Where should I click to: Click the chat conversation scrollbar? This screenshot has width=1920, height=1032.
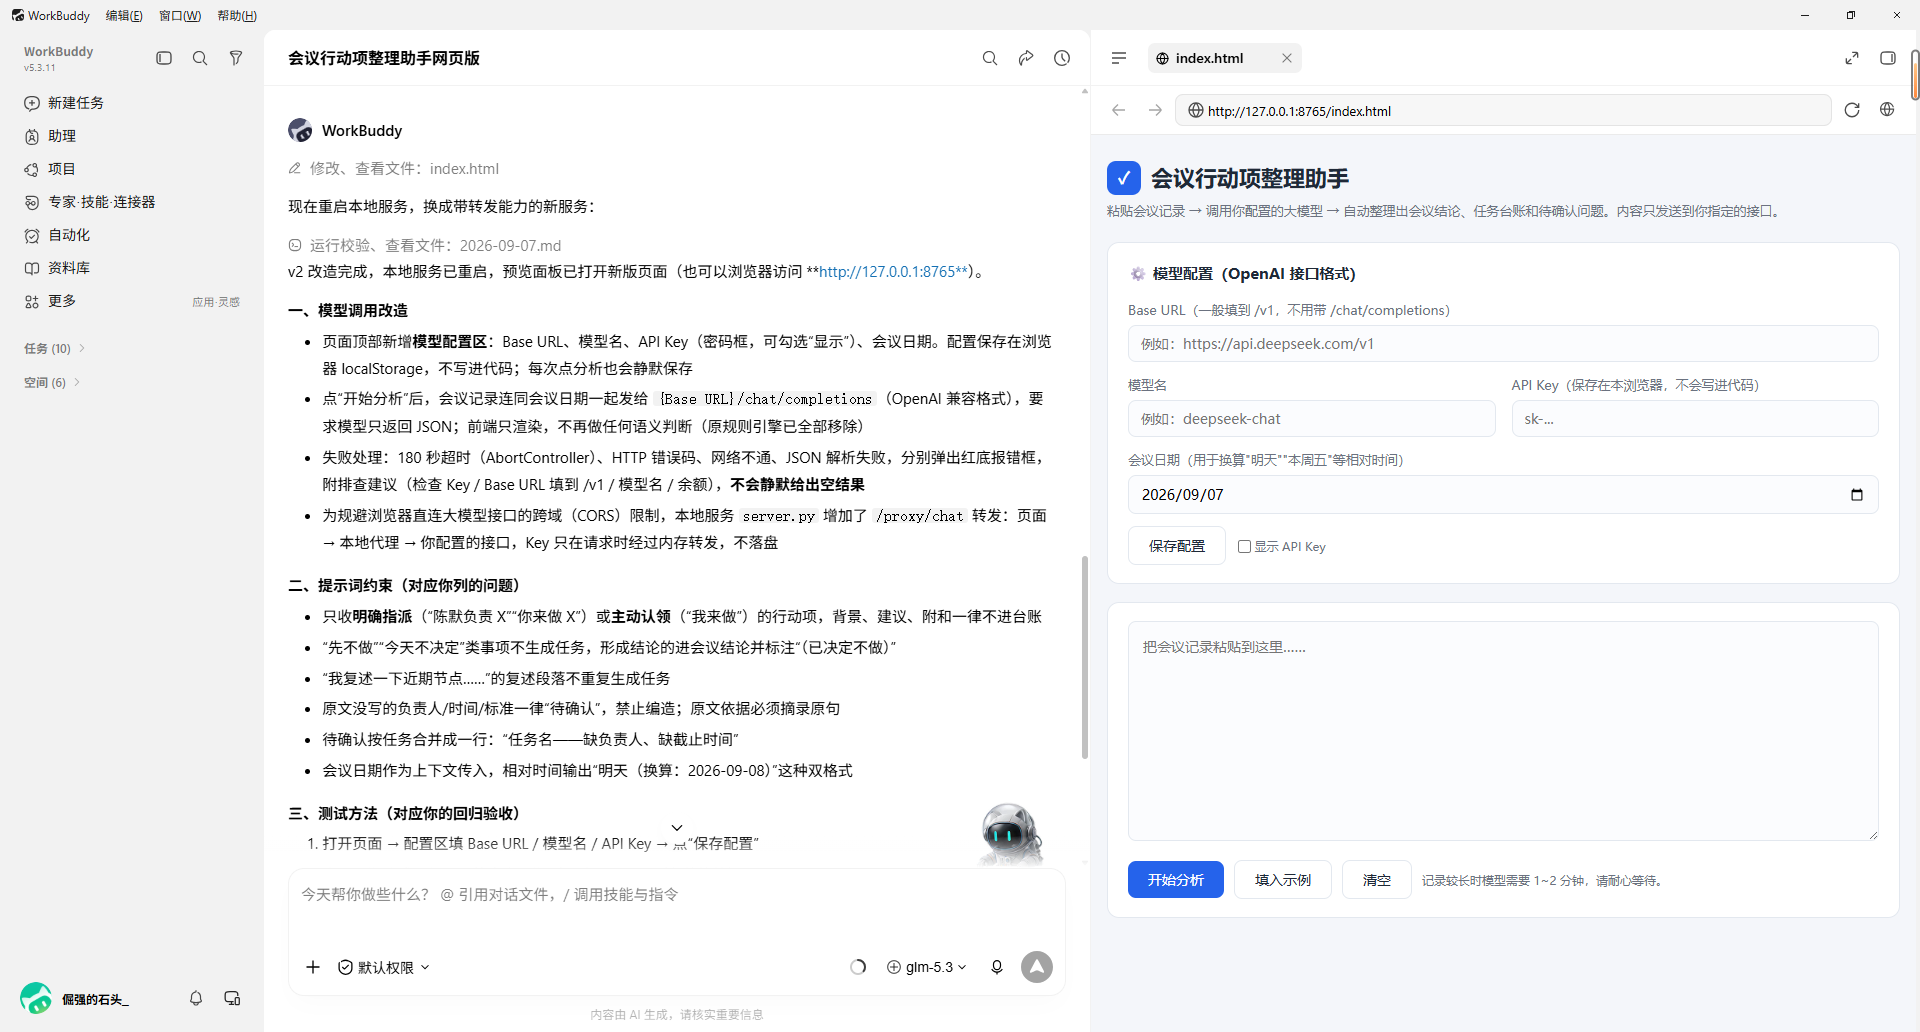click(x=1084, y=657)
